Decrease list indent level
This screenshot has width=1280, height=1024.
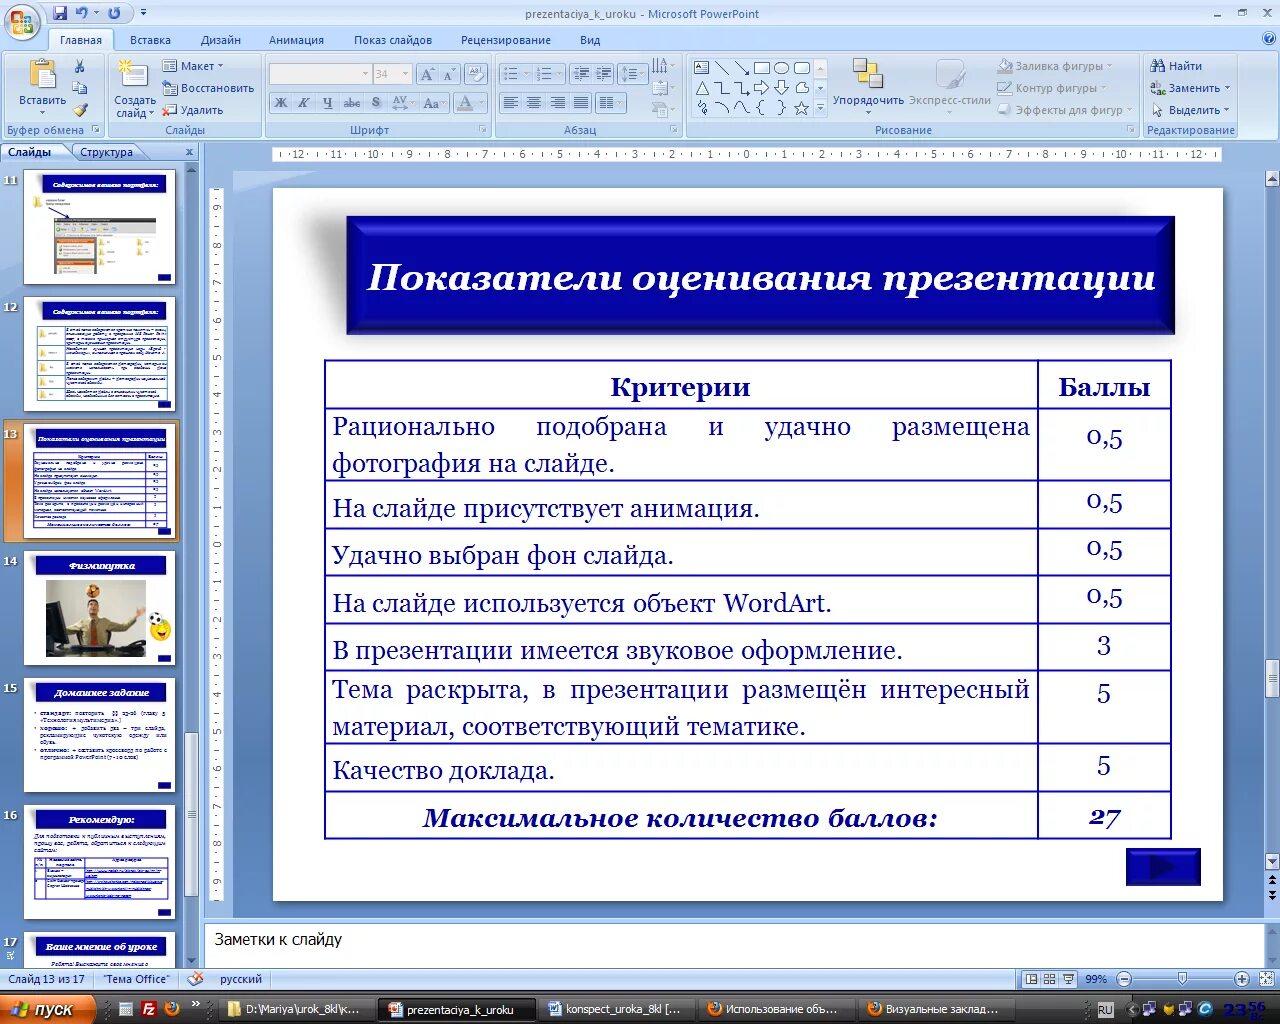click(581, 74)
